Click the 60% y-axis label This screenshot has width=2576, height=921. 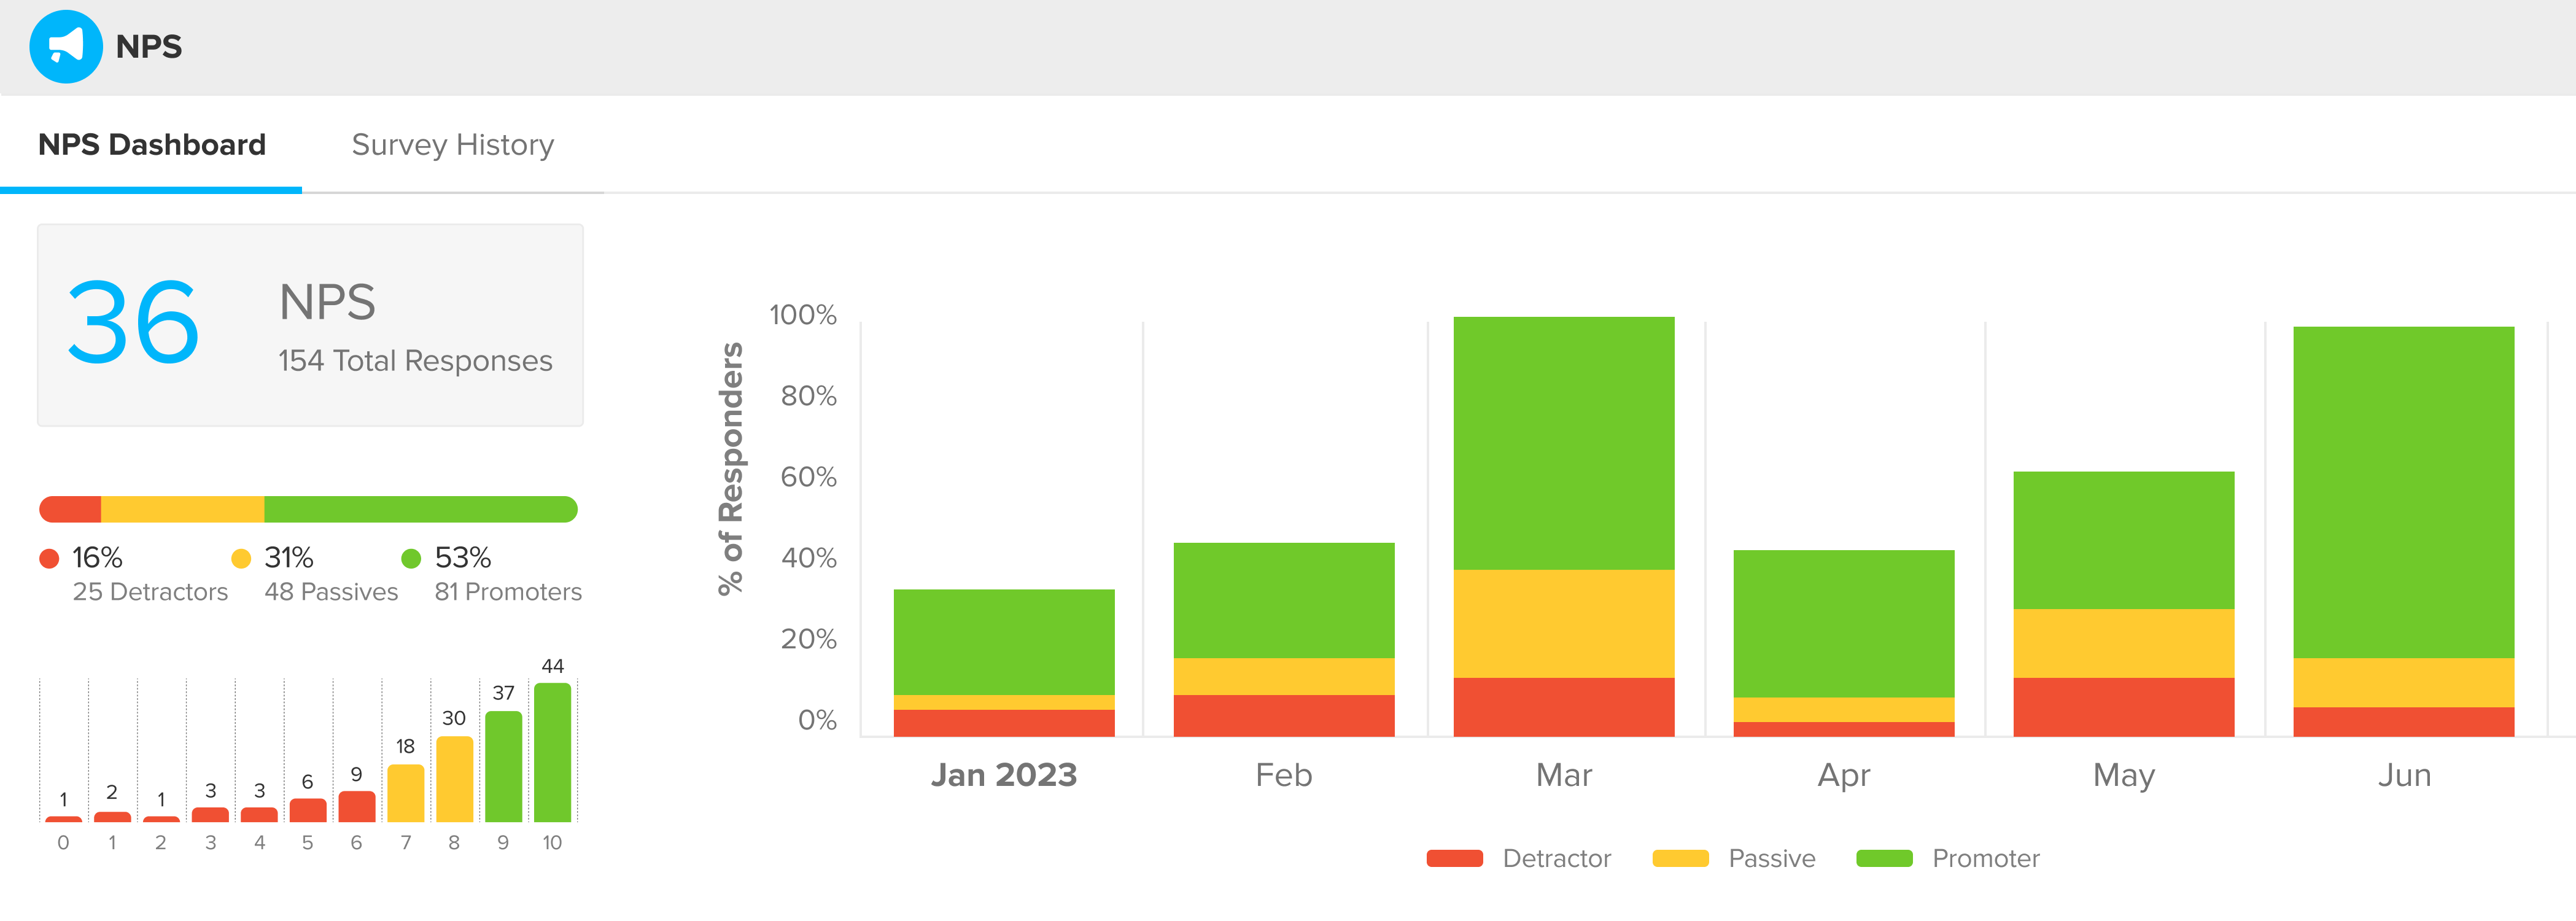tap(808, 477)
